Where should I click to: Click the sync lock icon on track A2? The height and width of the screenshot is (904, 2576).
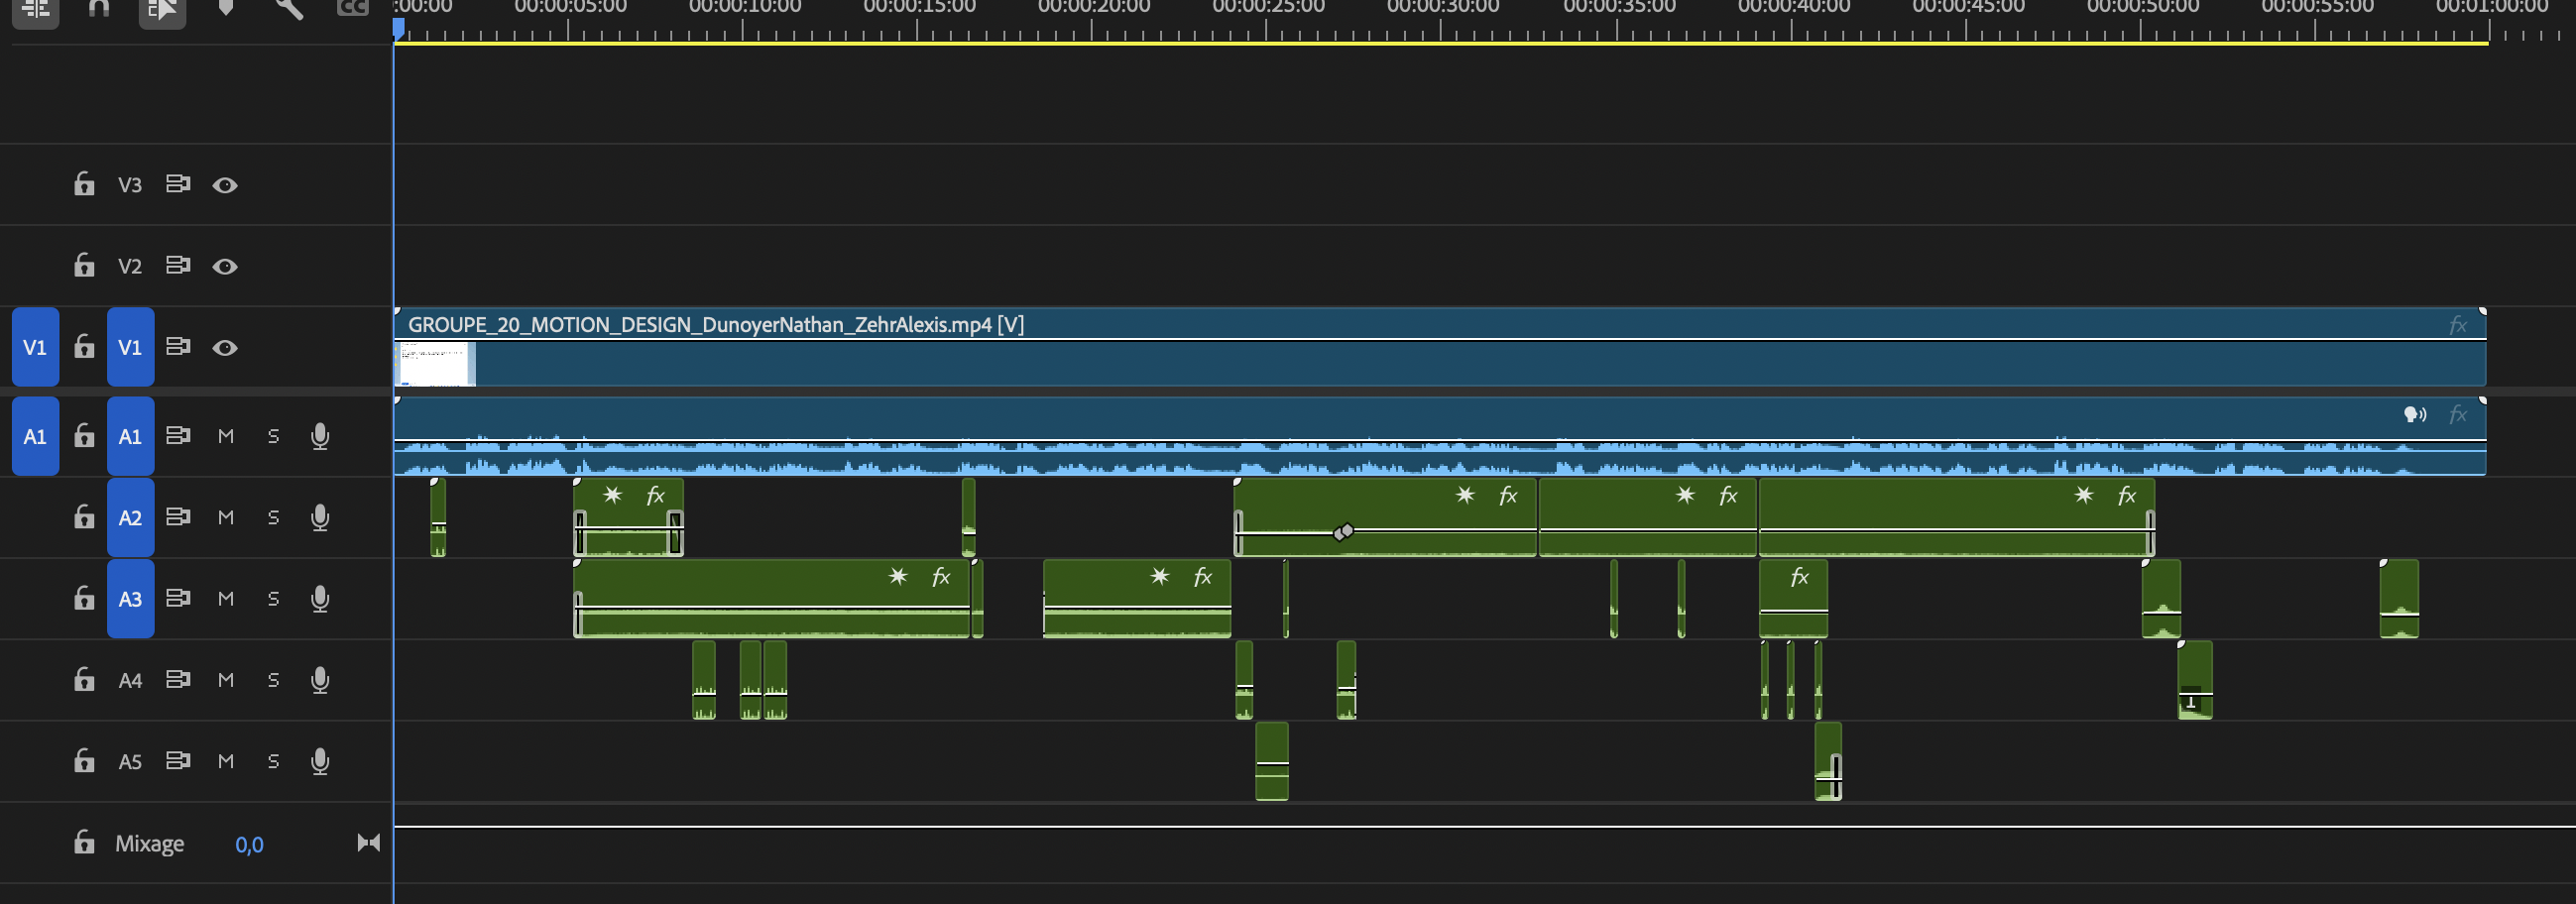pos(179,517)
